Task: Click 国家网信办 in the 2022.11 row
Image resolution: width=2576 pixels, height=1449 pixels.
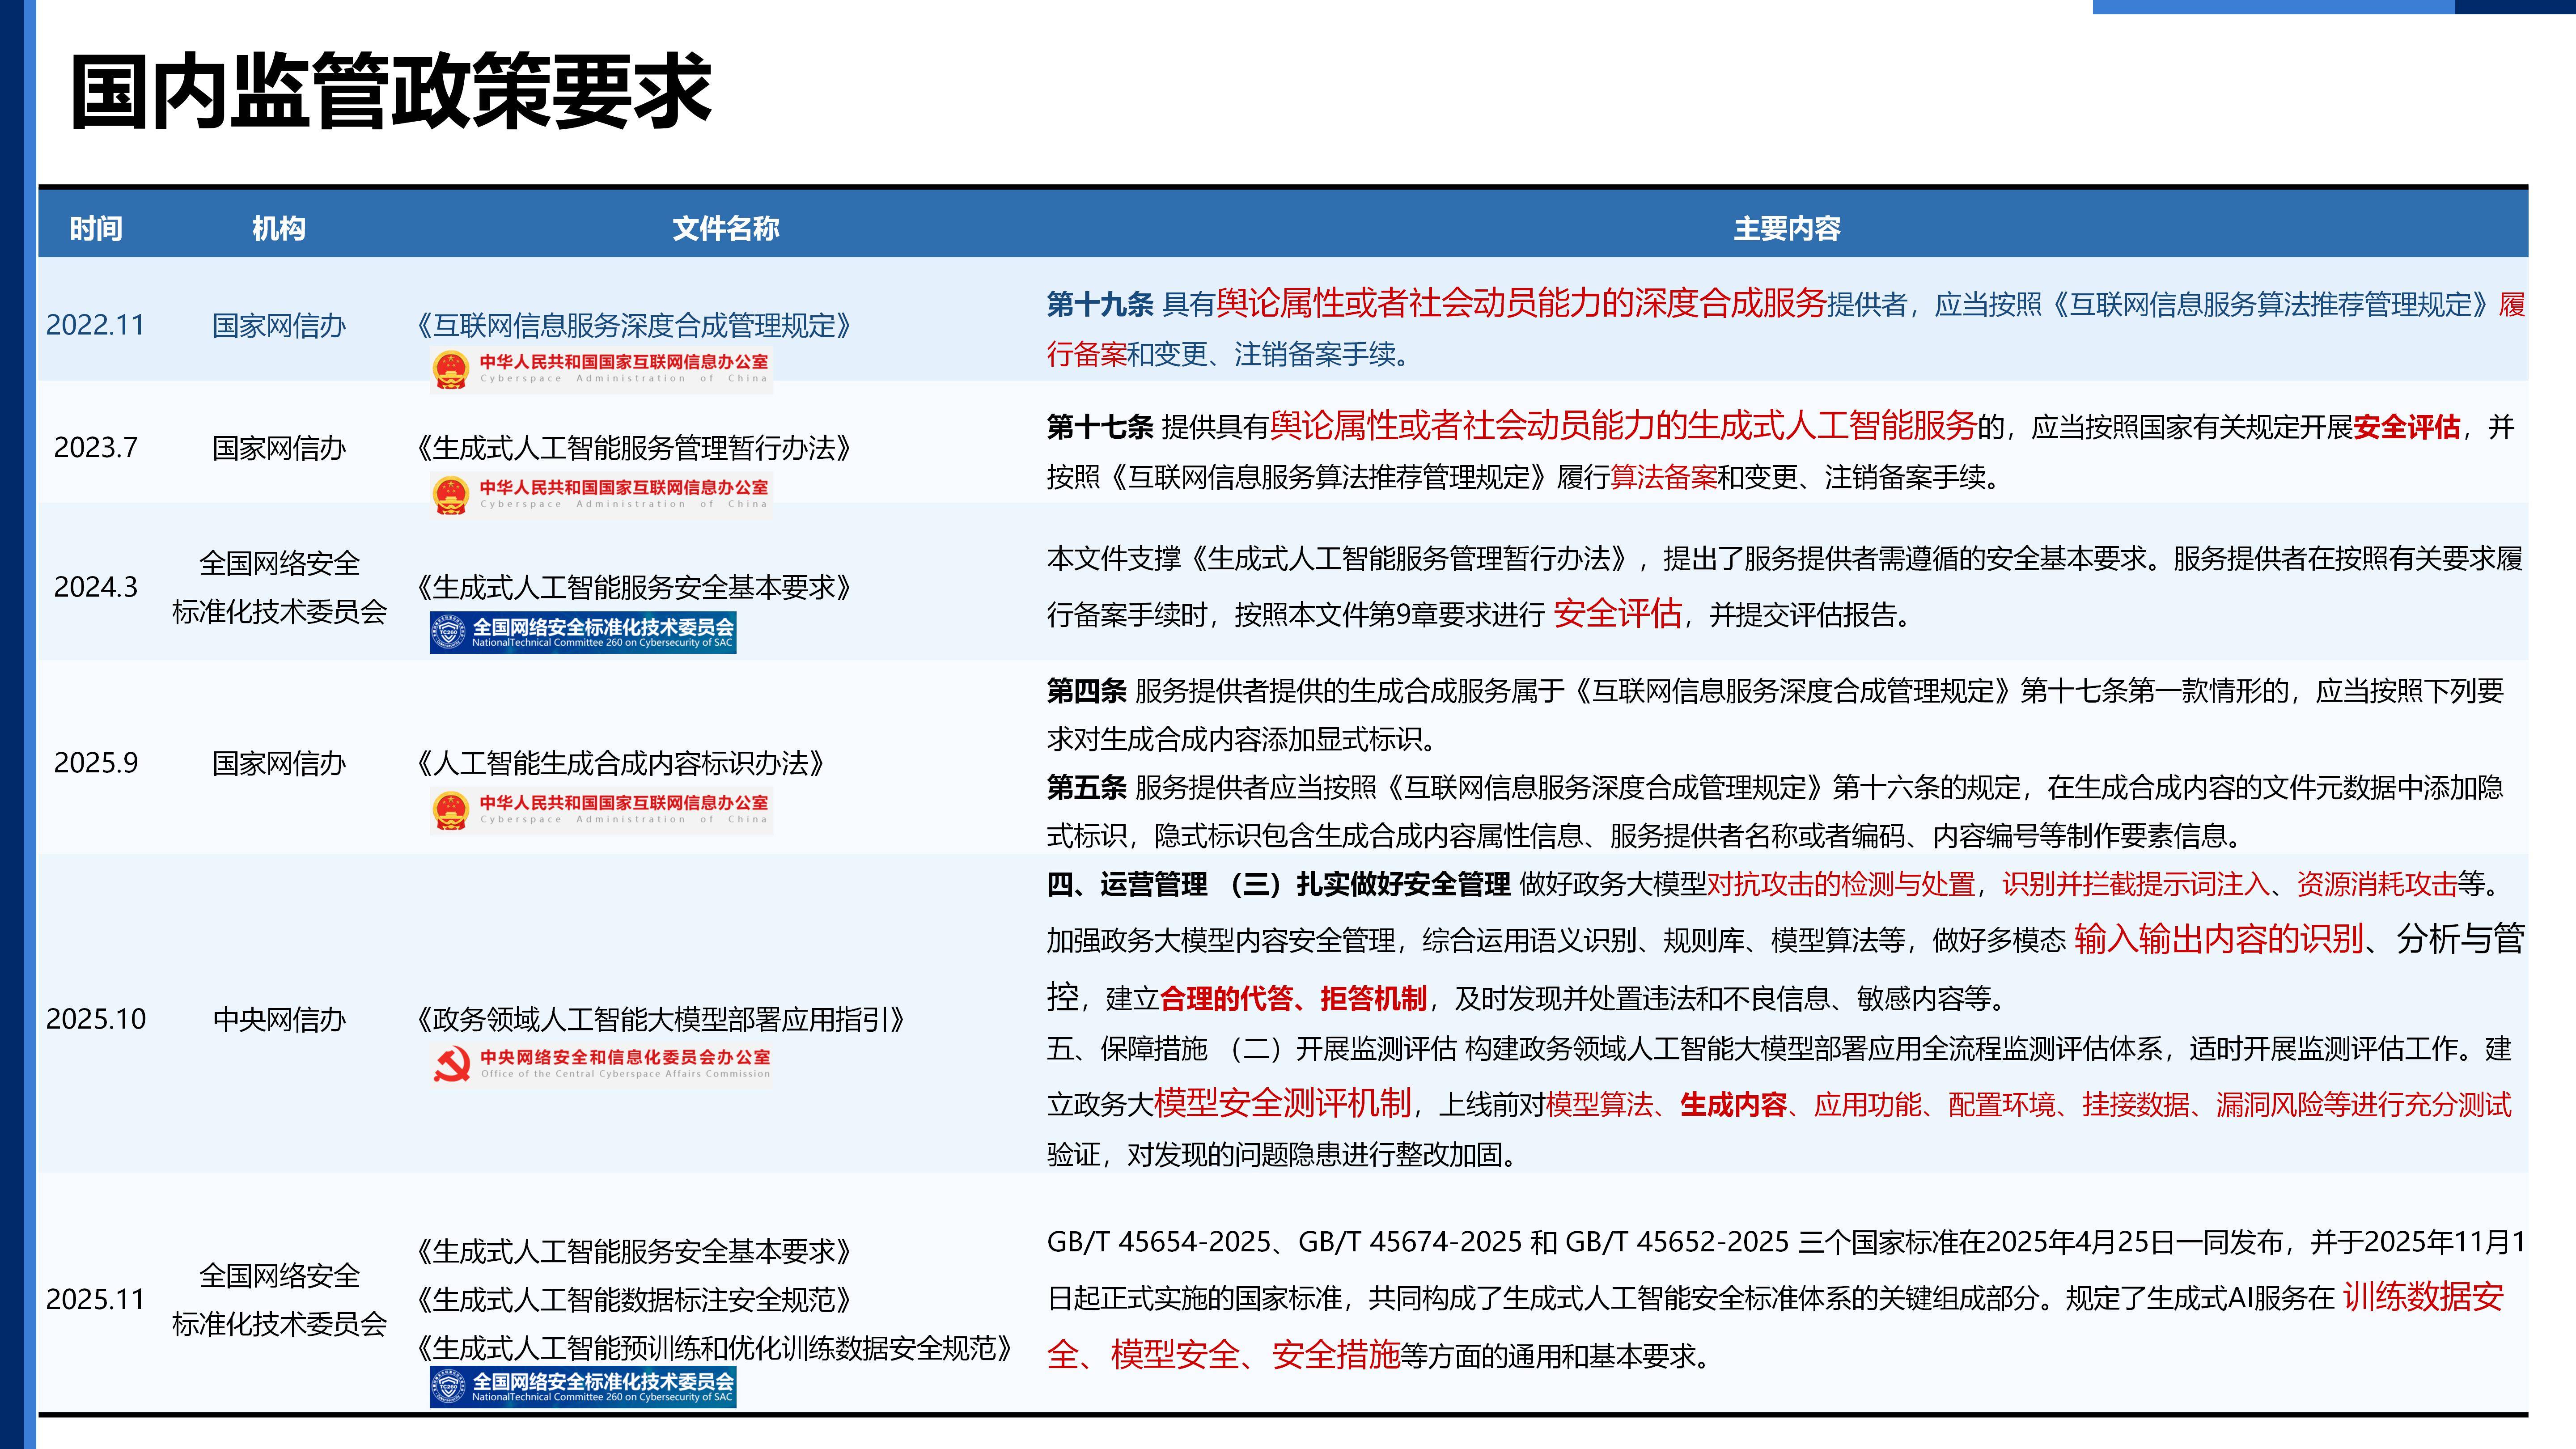Action: click(279, 325)
